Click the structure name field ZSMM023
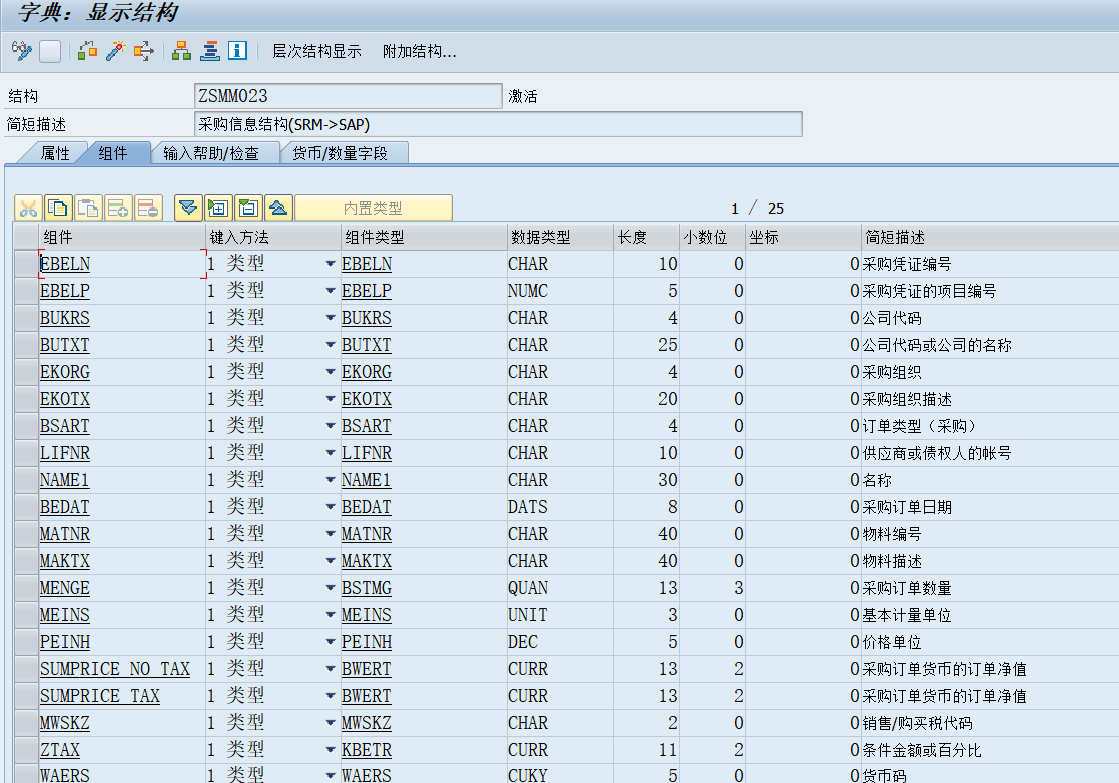 click(348, 96)
